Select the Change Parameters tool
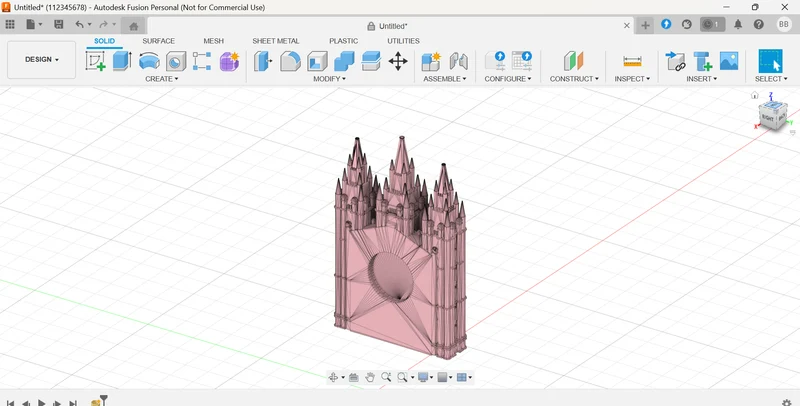Screen dimensions: 800x406 [x=495, y=61]
